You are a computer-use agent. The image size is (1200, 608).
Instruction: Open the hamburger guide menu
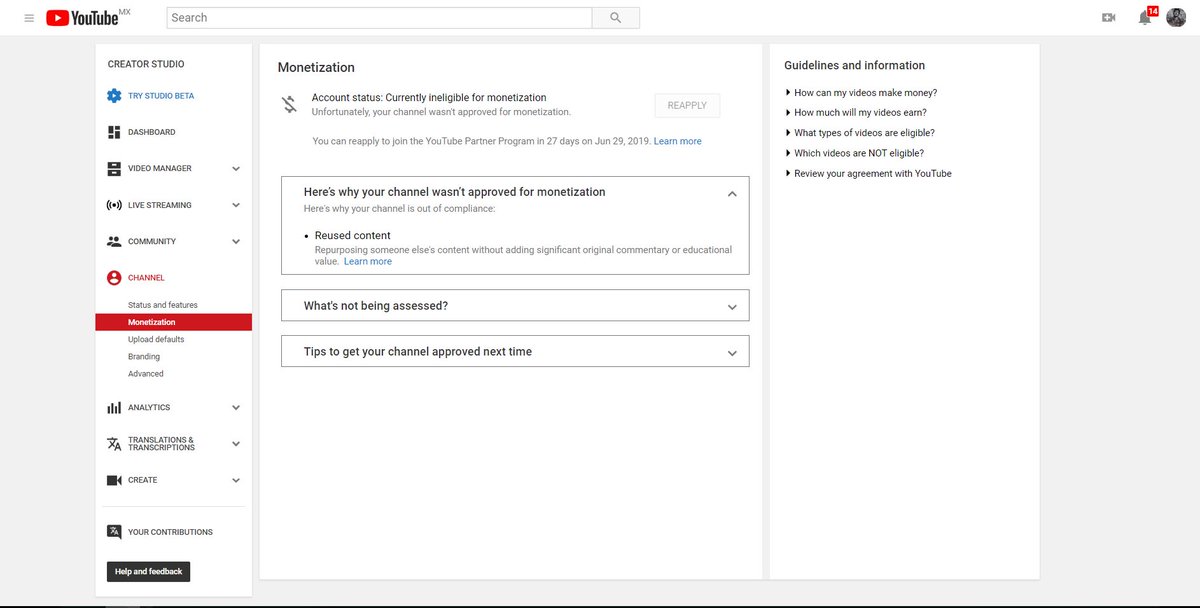[x=28, y=18]
